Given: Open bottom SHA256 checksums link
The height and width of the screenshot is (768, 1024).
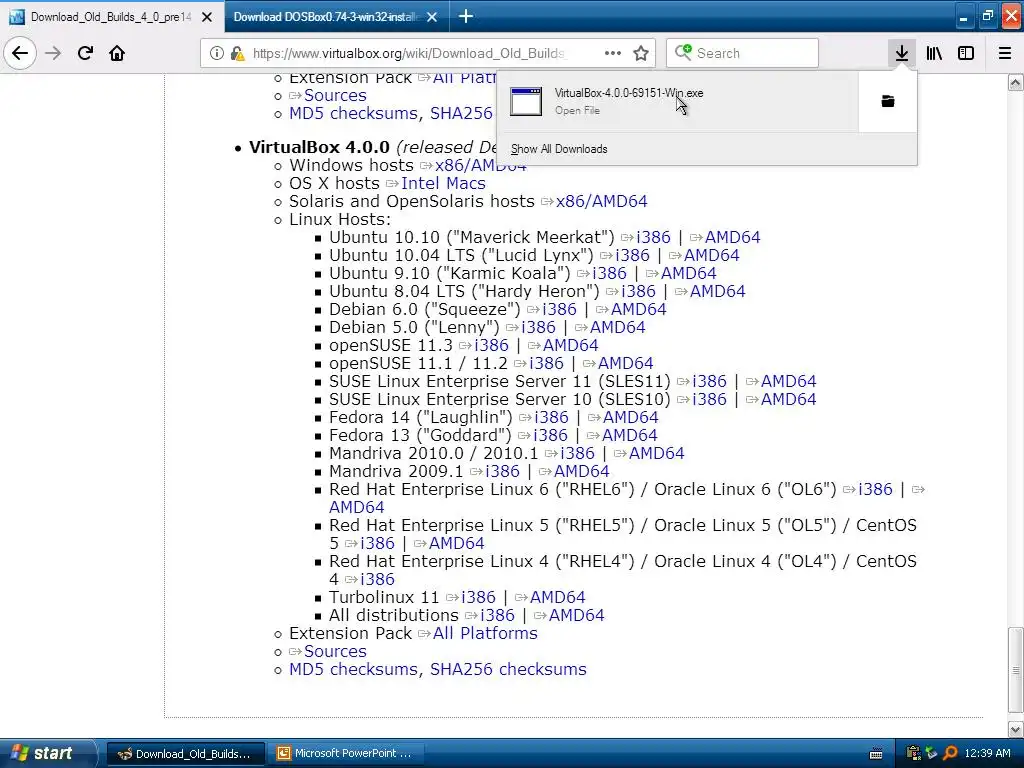Looking at the screenshot, I should 508,669.
